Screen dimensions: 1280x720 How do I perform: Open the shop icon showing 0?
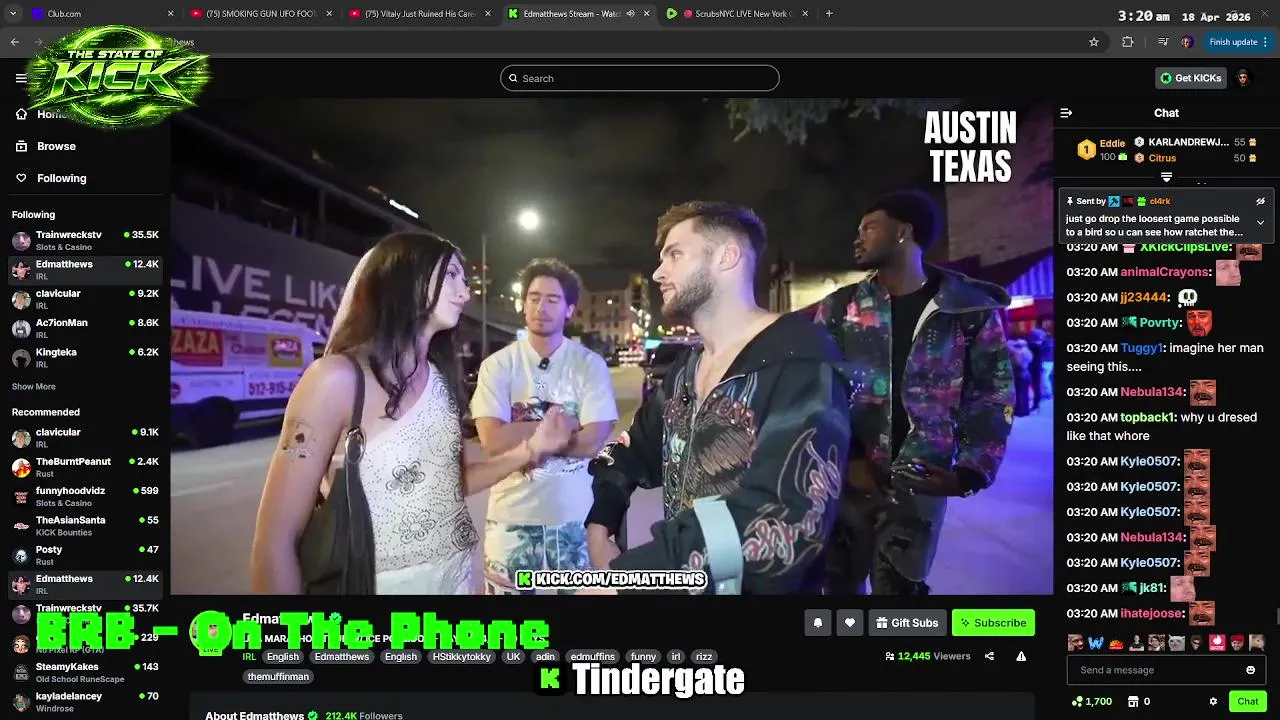pyautogui.click(x=1139, y=702)
